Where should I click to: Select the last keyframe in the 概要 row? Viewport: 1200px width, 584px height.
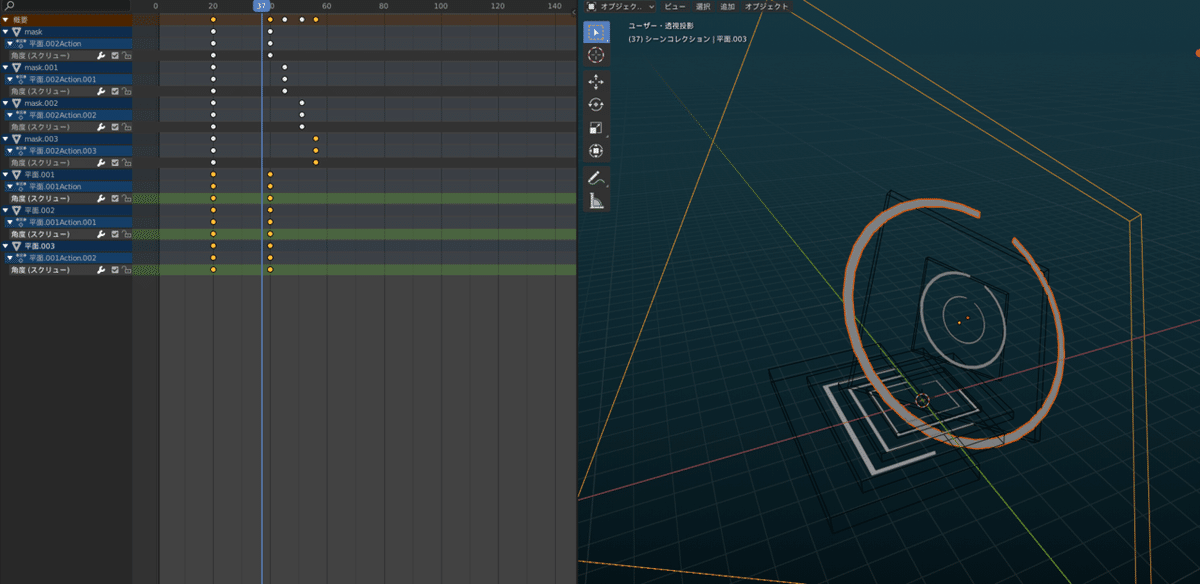(x=316, y=19)
